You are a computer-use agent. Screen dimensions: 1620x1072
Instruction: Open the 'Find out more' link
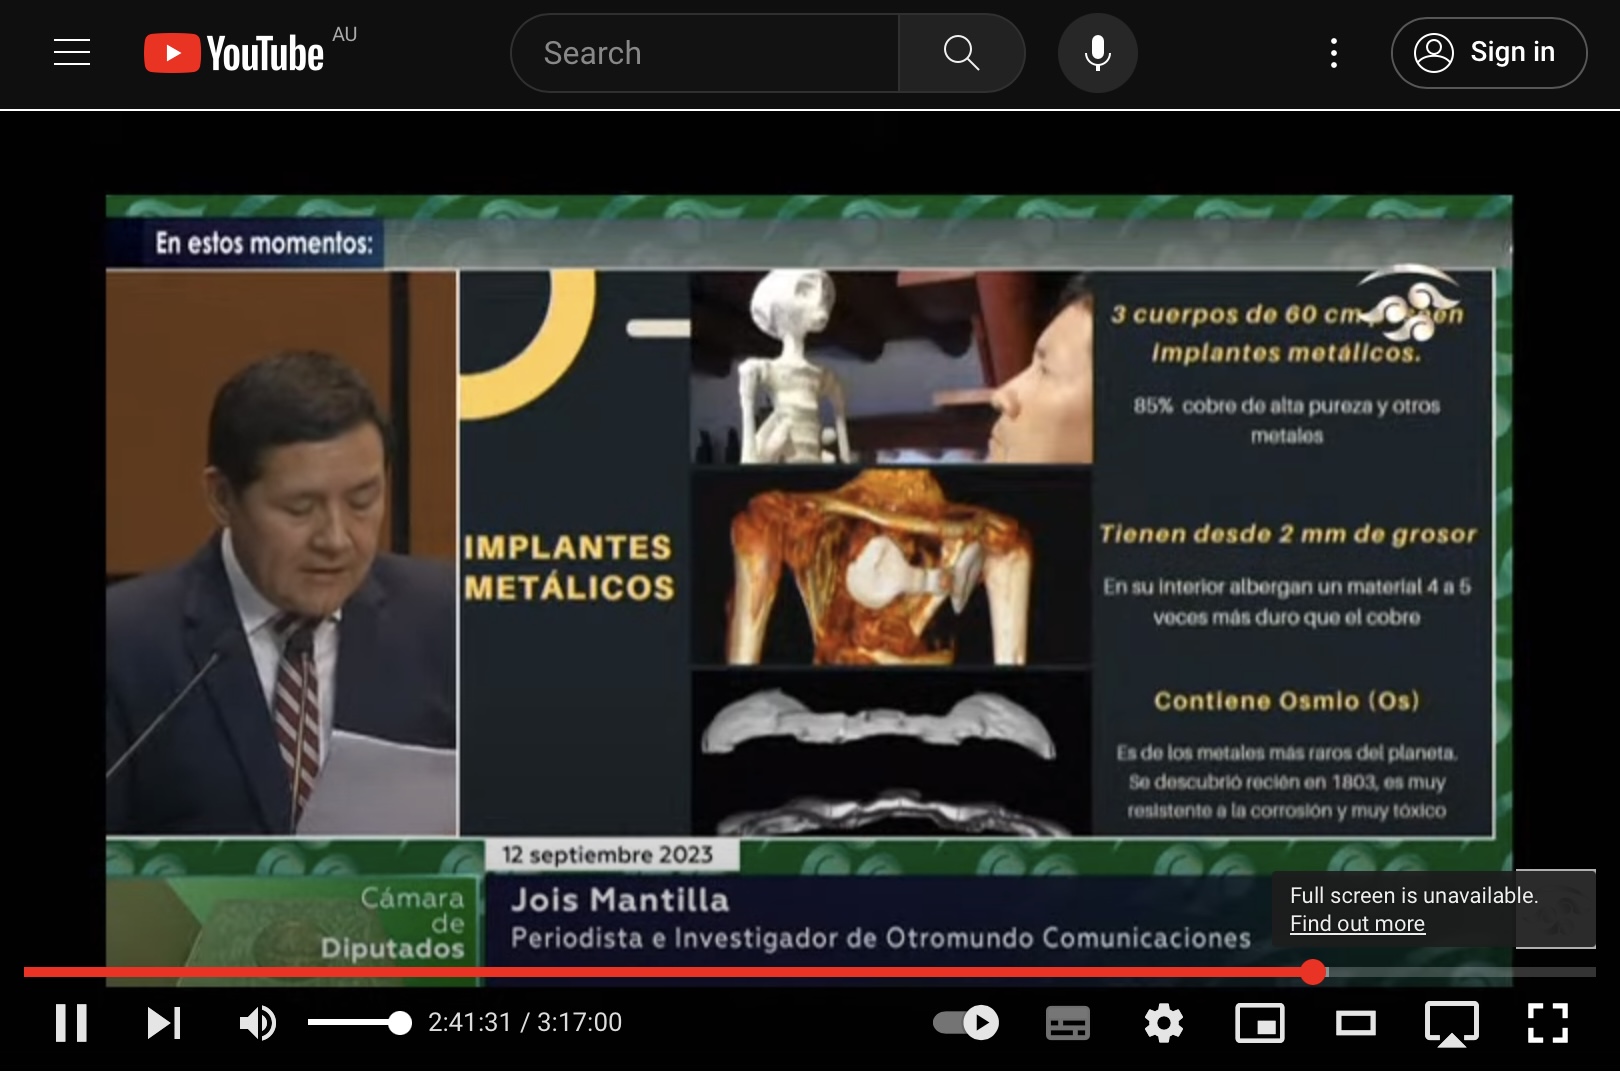click(x=1357, y=923)
